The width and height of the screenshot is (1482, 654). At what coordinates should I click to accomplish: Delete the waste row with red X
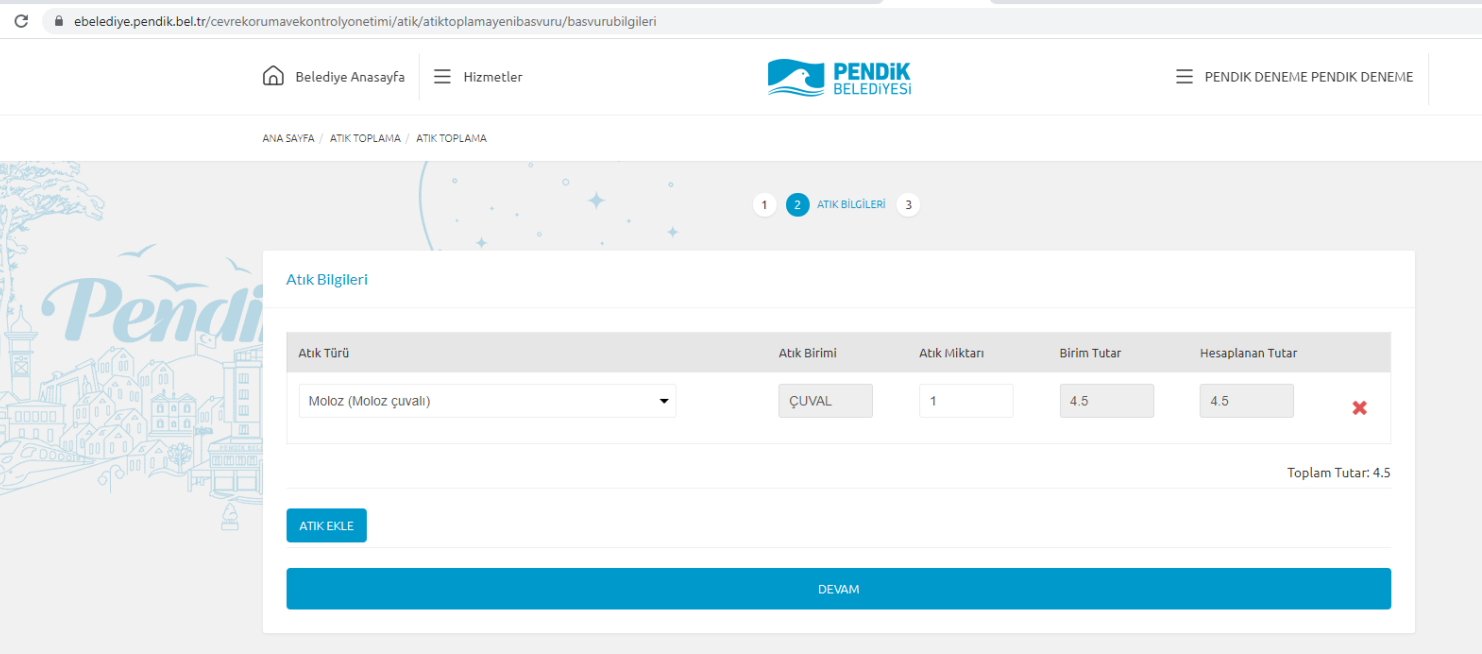[x=1359, y=408]
